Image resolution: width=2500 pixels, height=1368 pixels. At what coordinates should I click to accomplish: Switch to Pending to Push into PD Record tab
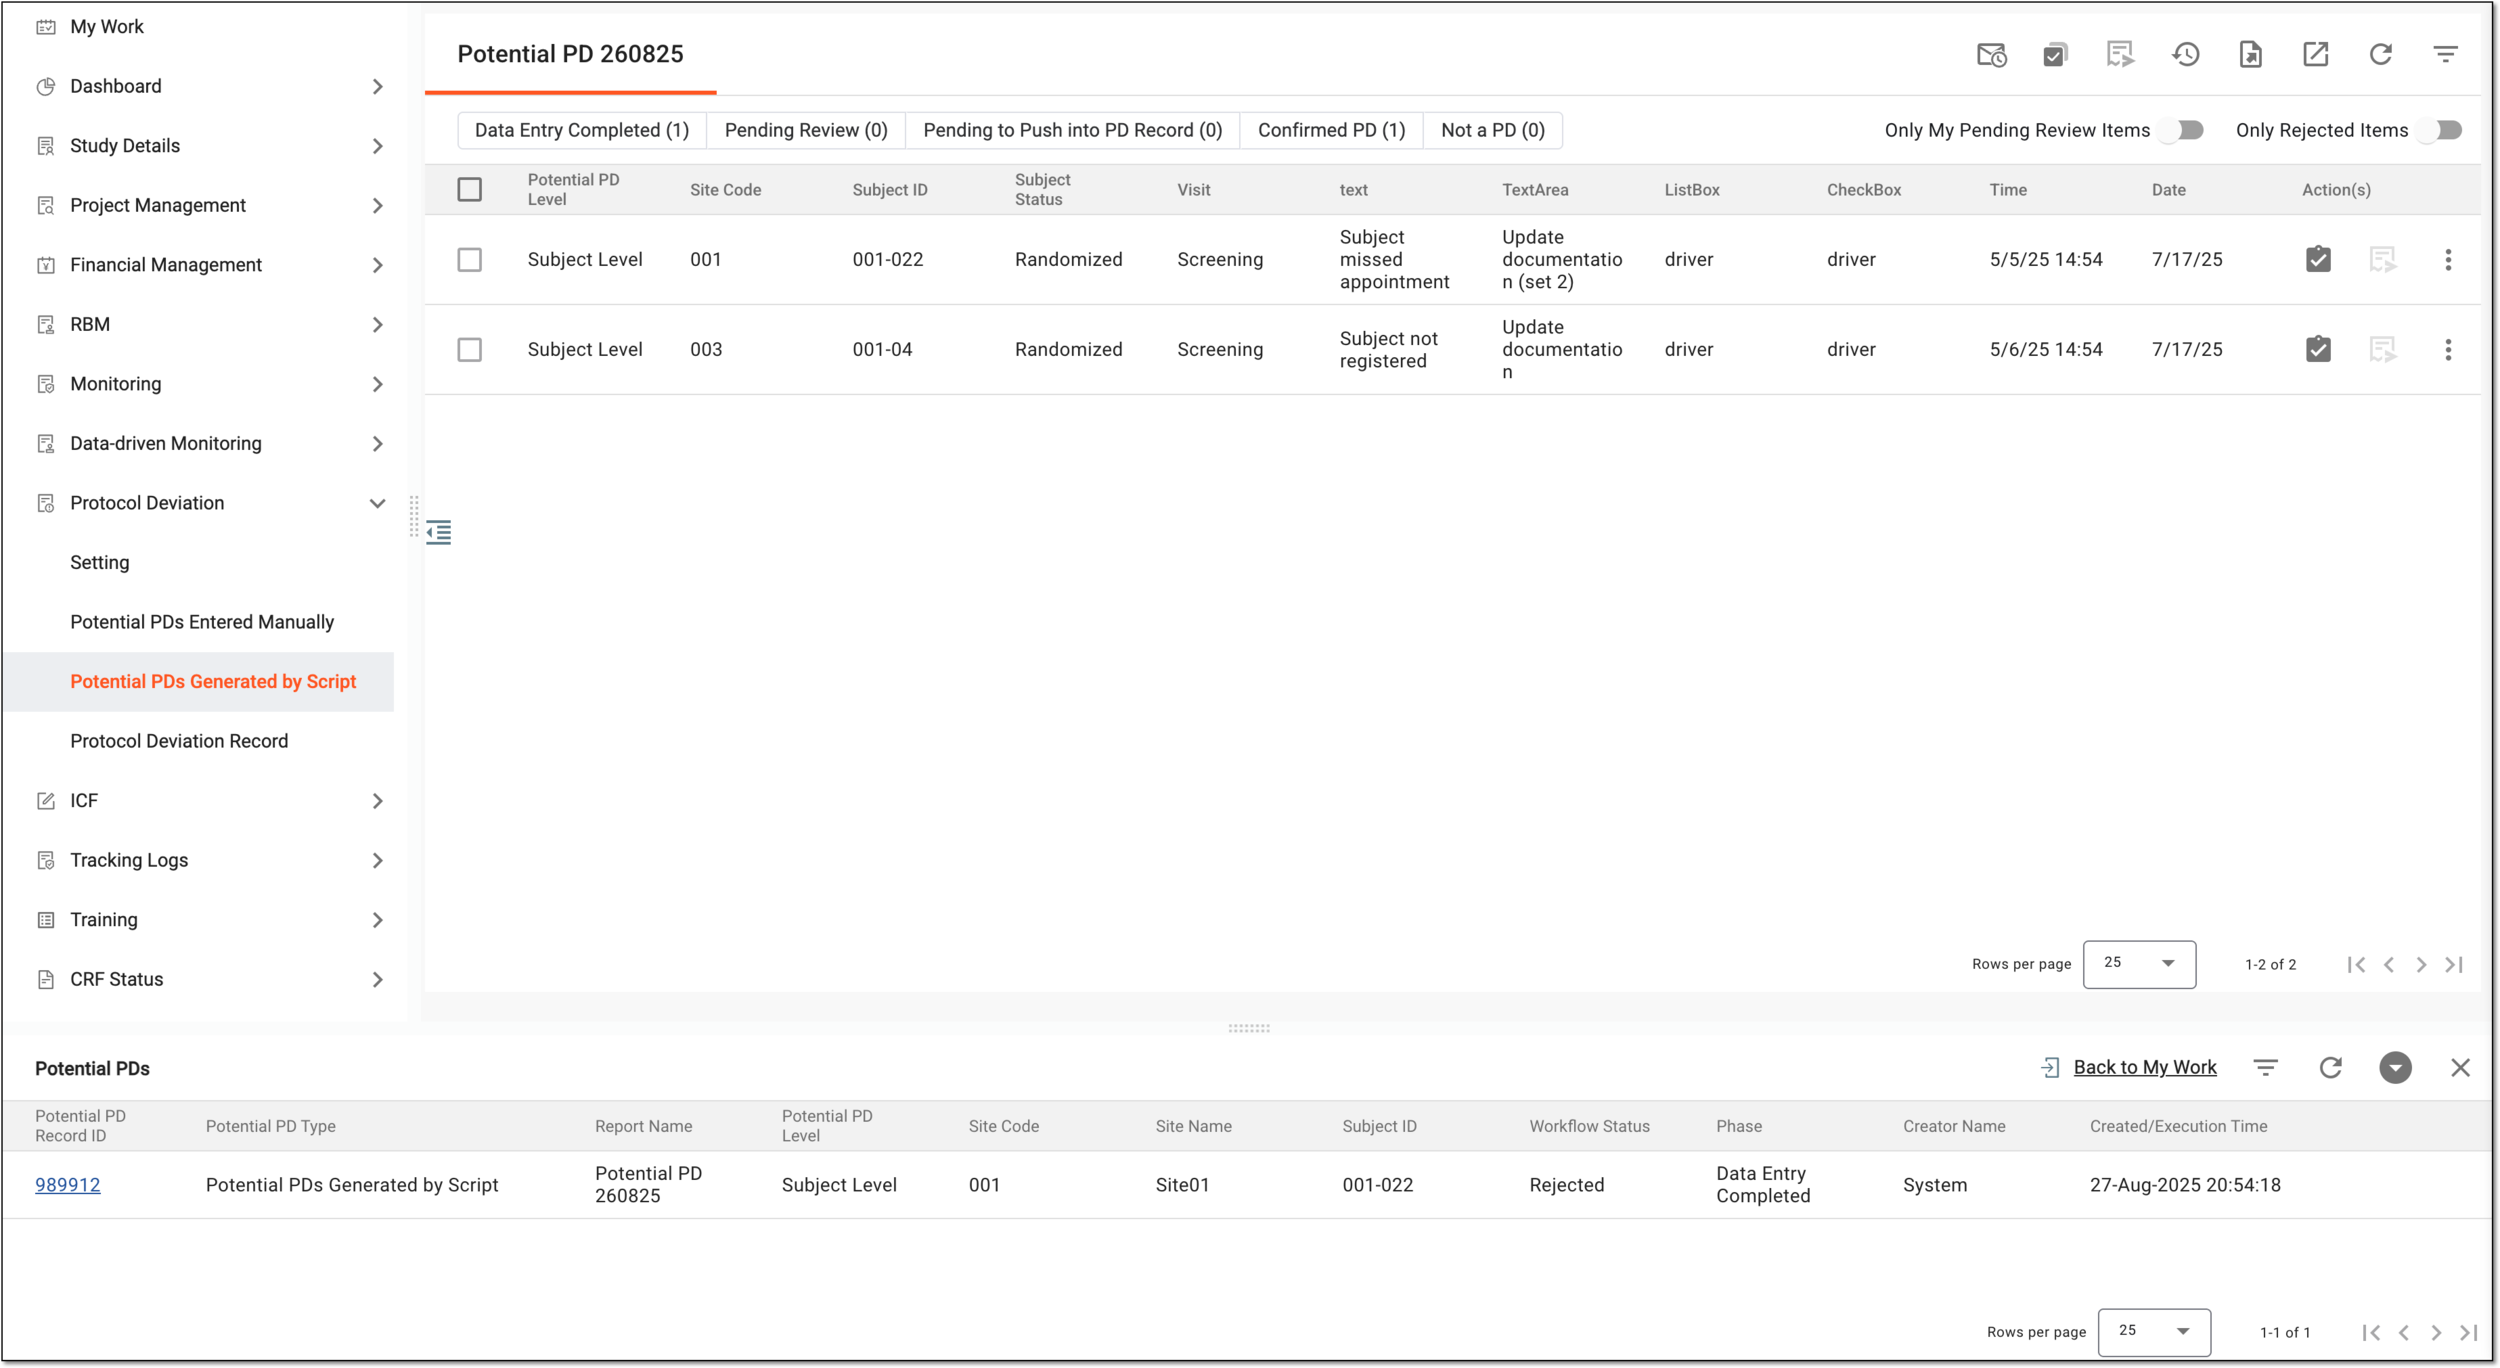tap(1073, 131)
